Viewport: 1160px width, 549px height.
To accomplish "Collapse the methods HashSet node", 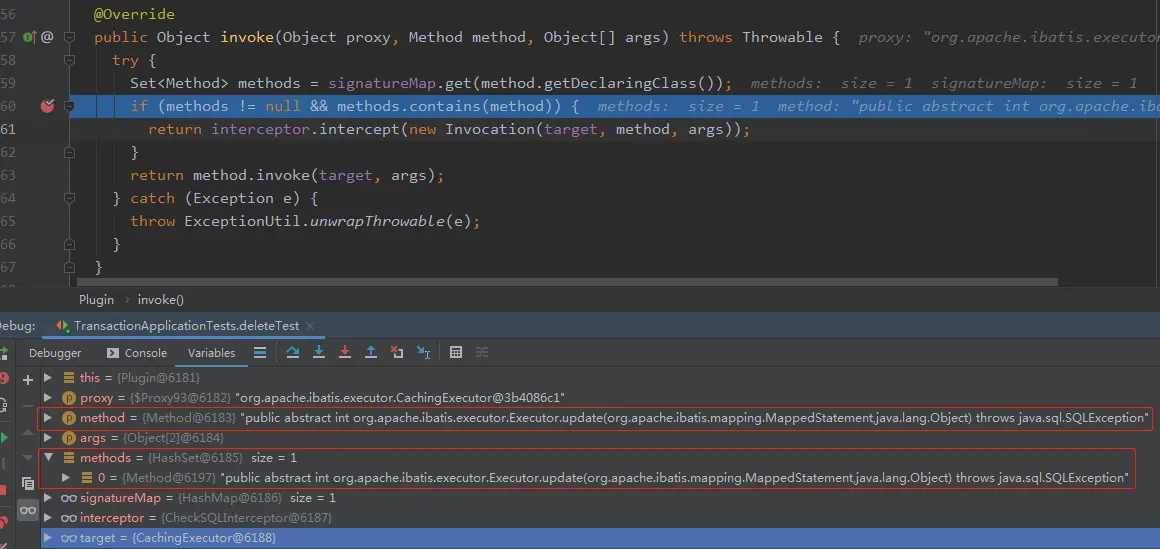I will [x=48, y=458].
